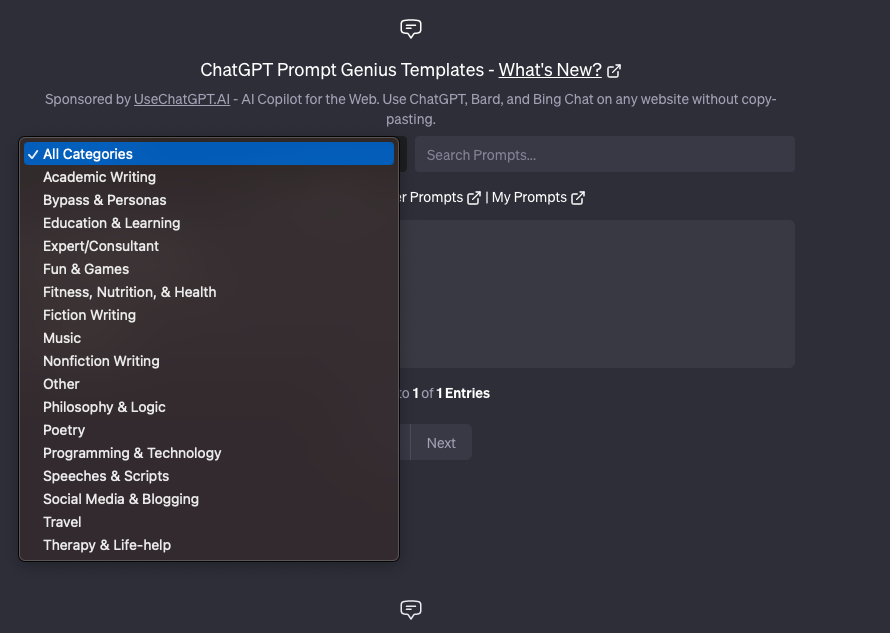Click external link icon next to My Prompts
The width and height of the screenshot is (890, 633).
click(x=578, y=198)
